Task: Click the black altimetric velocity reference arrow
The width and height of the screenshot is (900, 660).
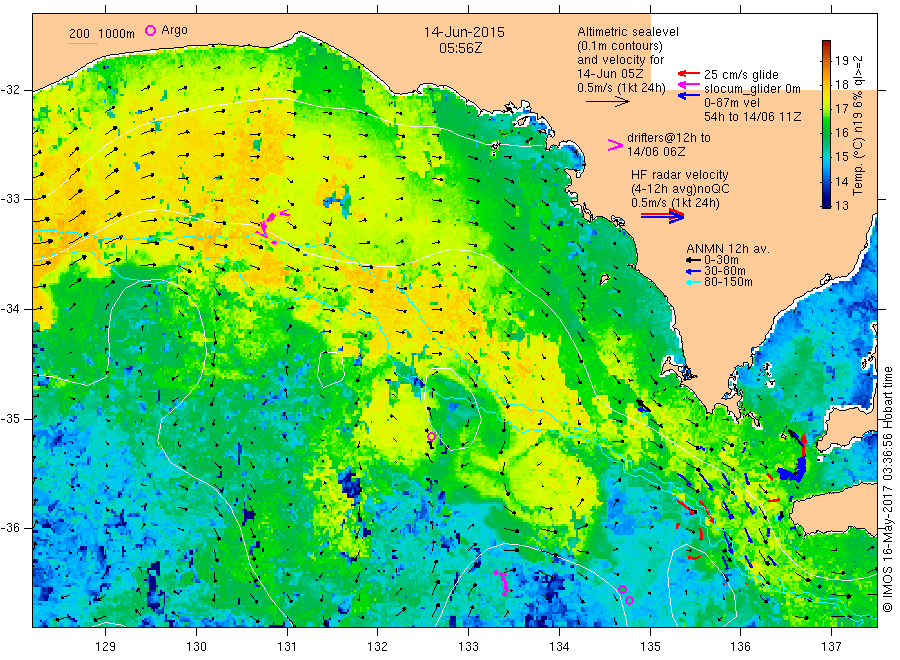Action: (608, 102)
